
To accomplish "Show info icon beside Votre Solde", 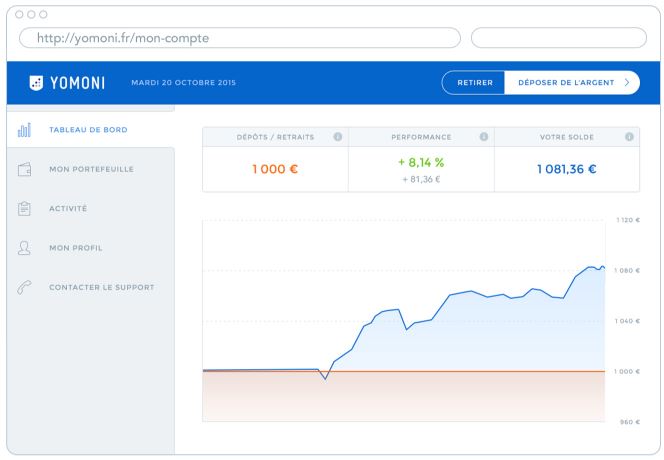I will pyautogui.click(x=629, y=137).
